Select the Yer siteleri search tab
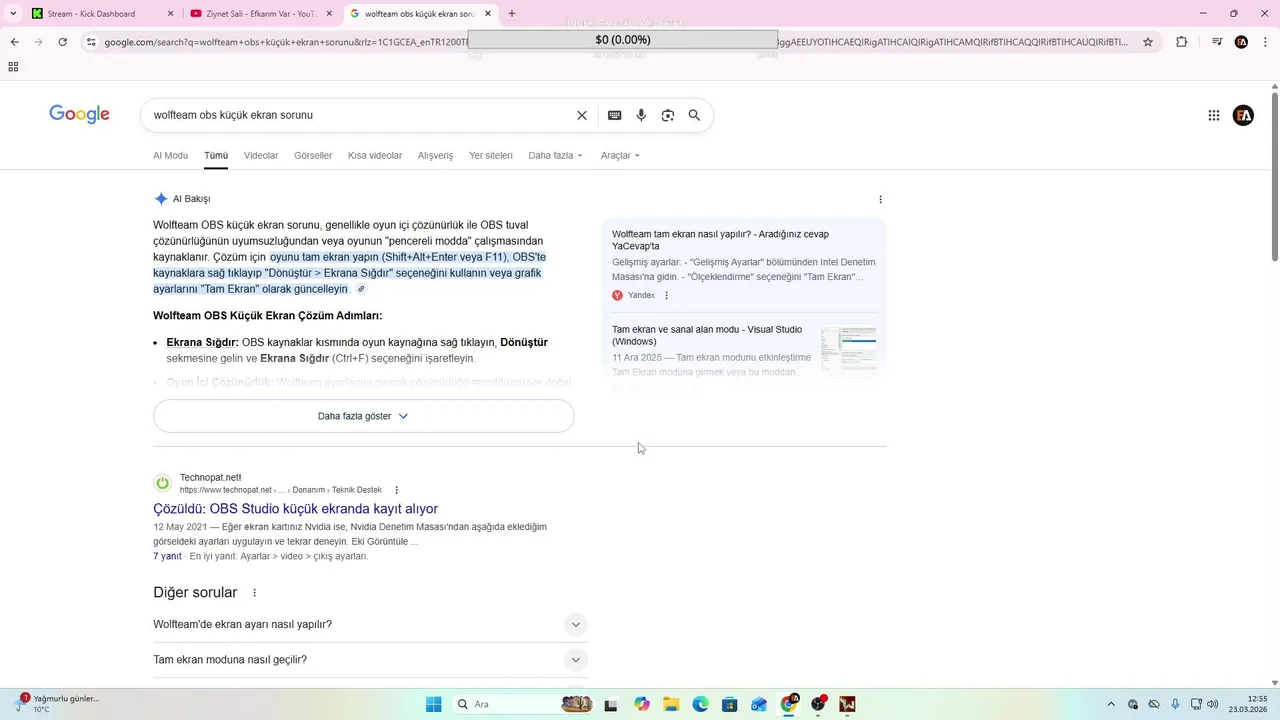 coord(491,155)
